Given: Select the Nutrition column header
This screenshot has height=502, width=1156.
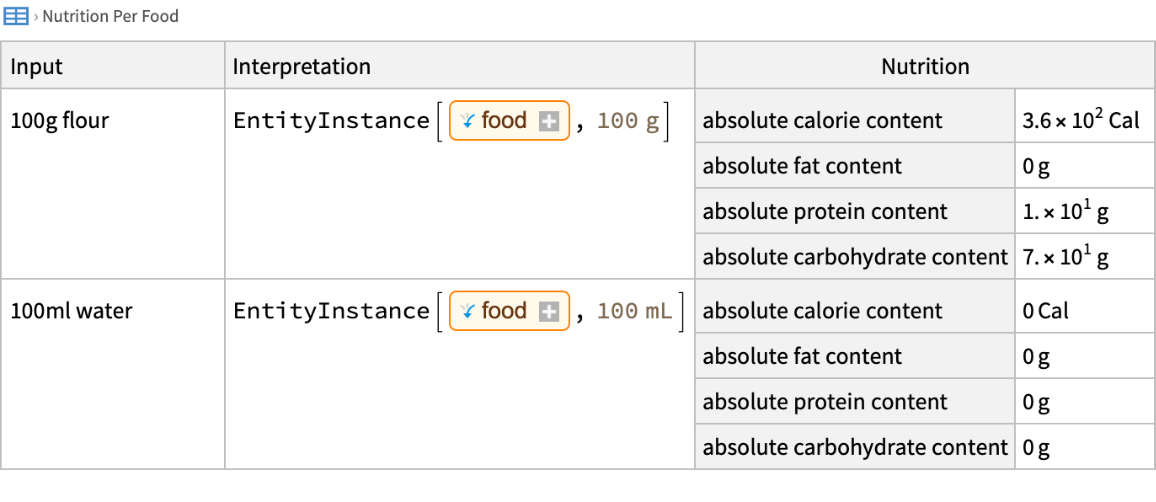Looking at the screenshot, I should tap(924, 67).
